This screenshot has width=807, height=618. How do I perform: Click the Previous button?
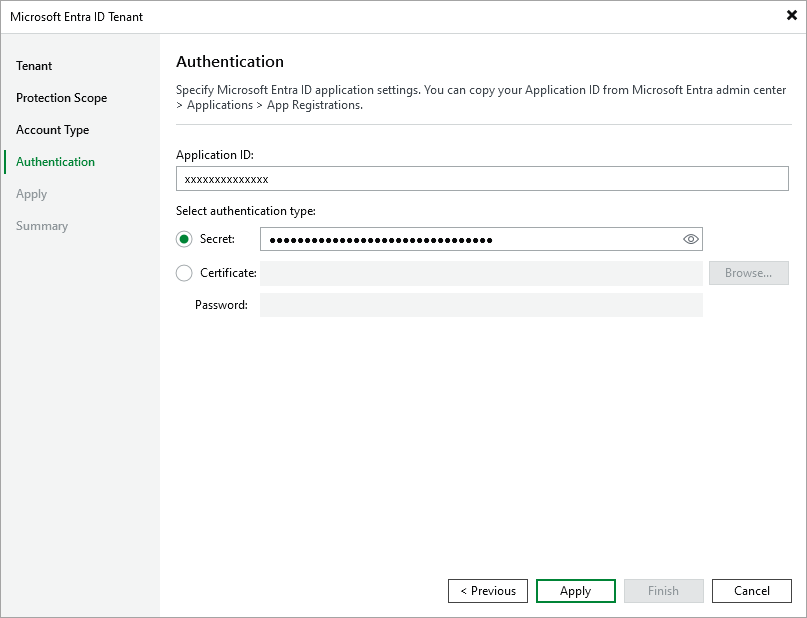click(487, 591)
